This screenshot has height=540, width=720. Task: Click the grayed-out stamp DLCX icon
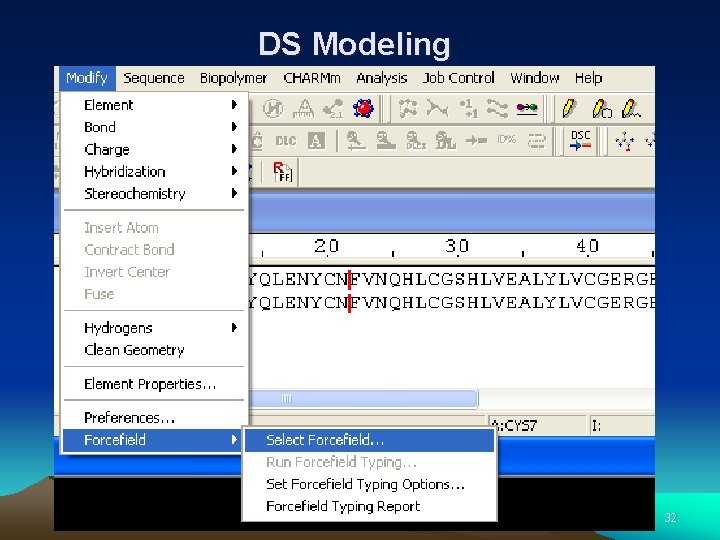tap(416, 141)
